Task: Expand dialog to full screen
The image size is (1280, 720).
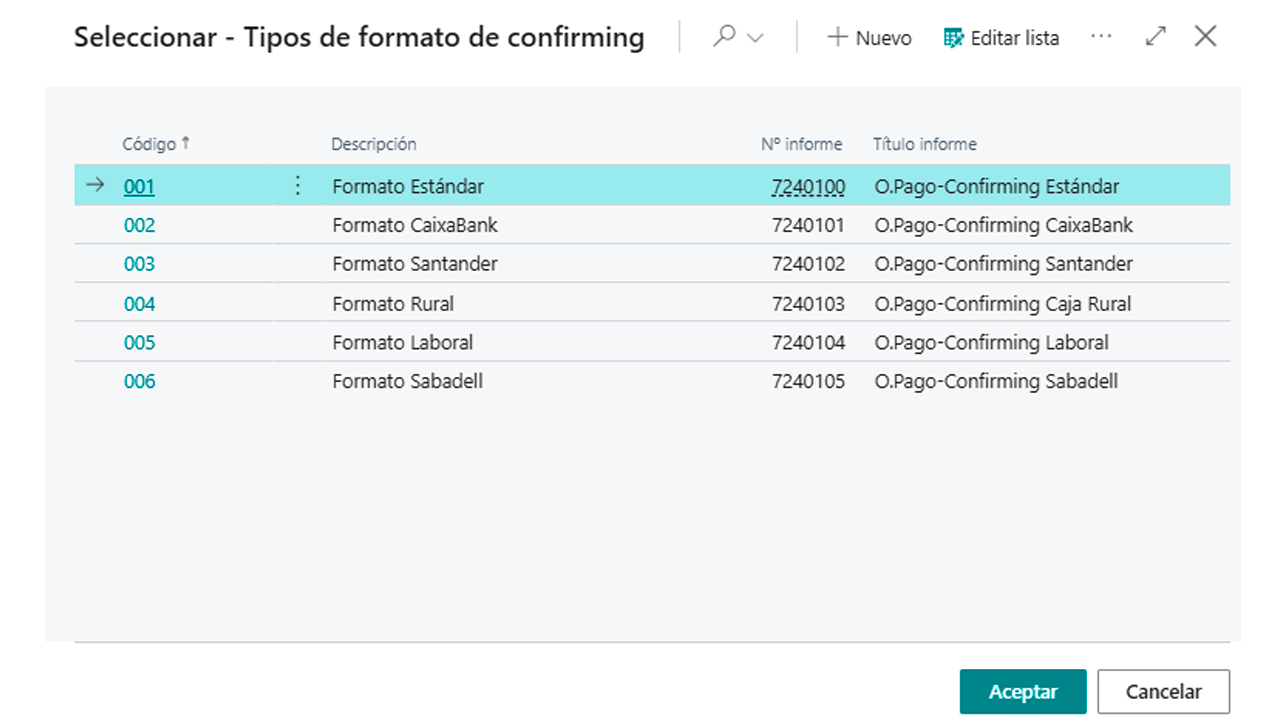Action: point(1156,37)
